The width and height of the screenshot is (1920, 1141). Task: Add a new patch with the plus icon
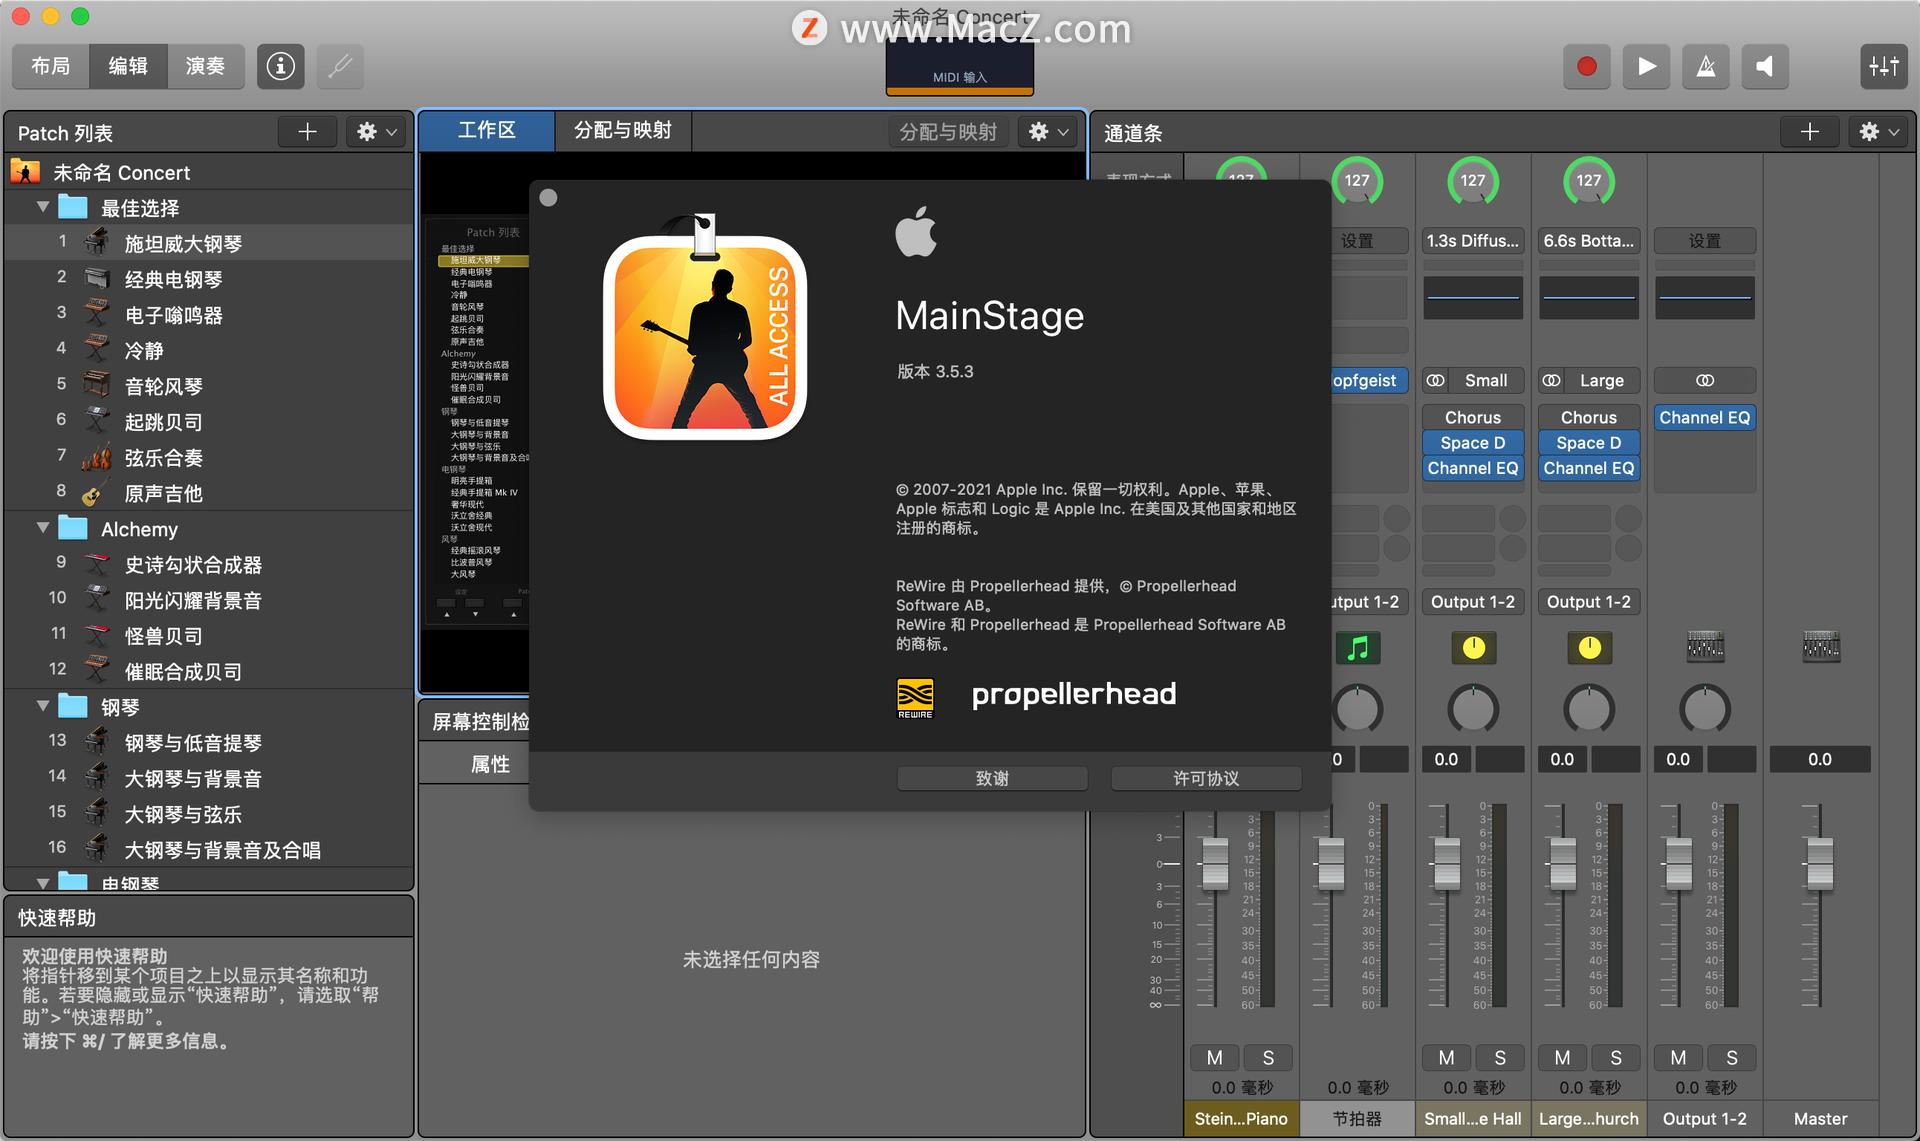click(x=307, y=131)
